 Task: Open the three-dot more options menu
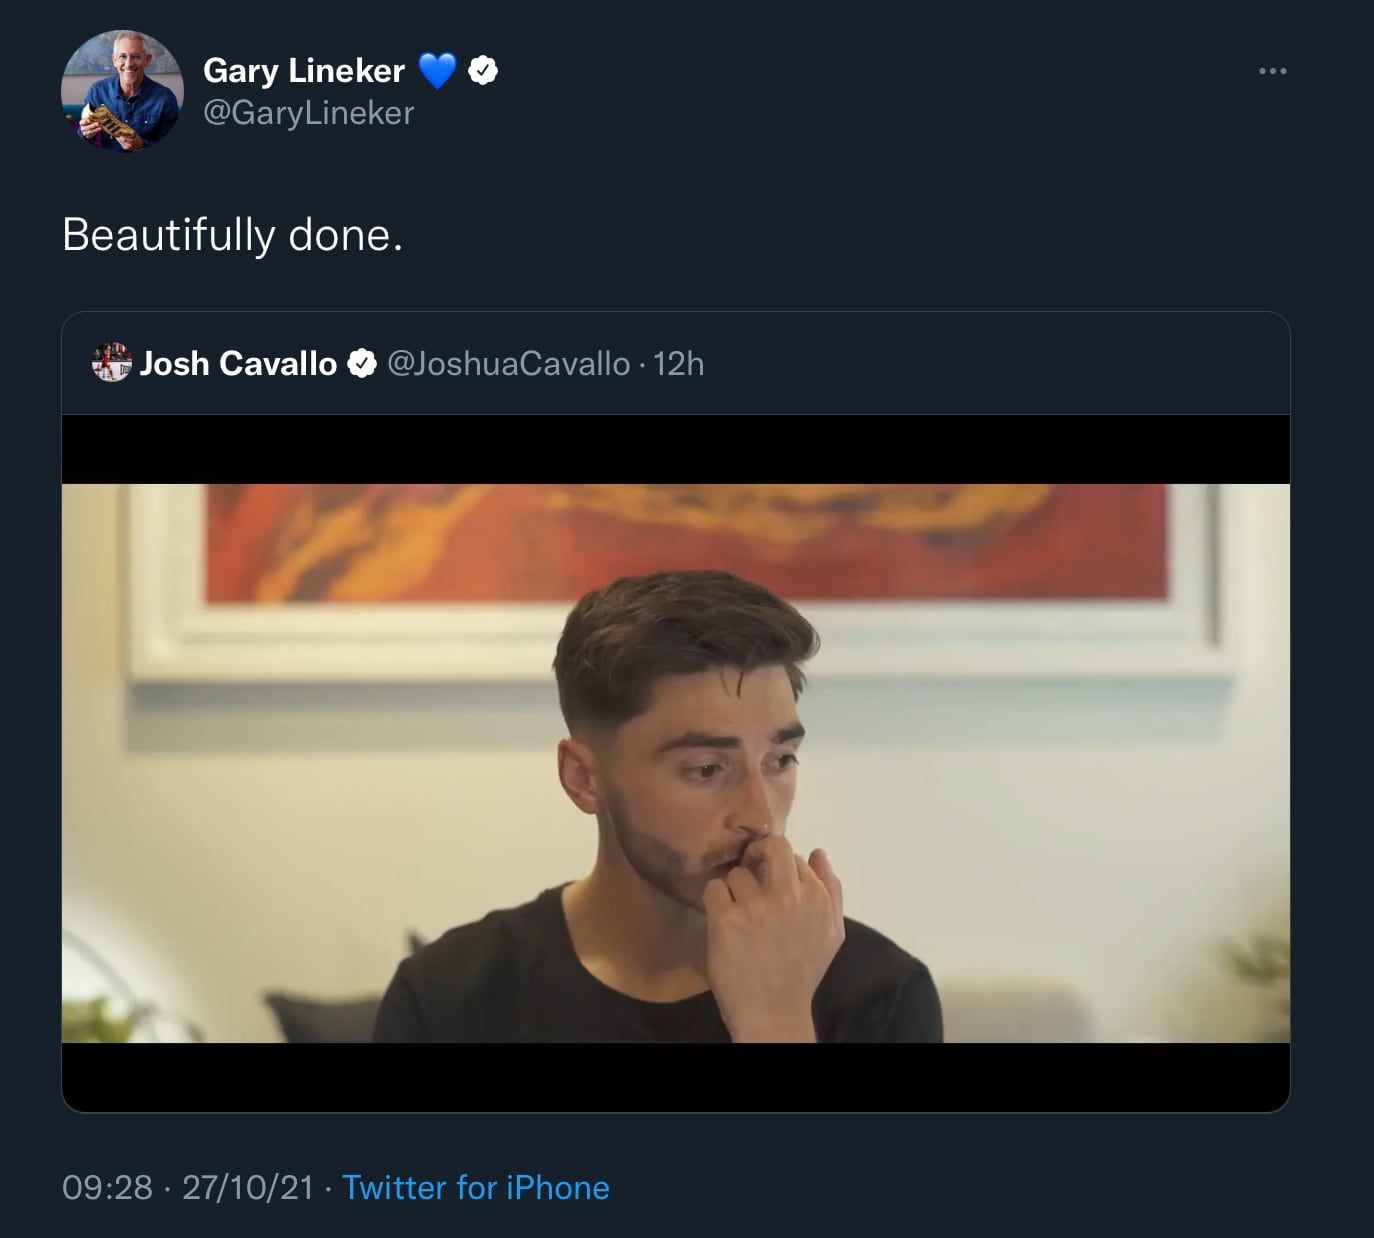[x=1272, y=71]
